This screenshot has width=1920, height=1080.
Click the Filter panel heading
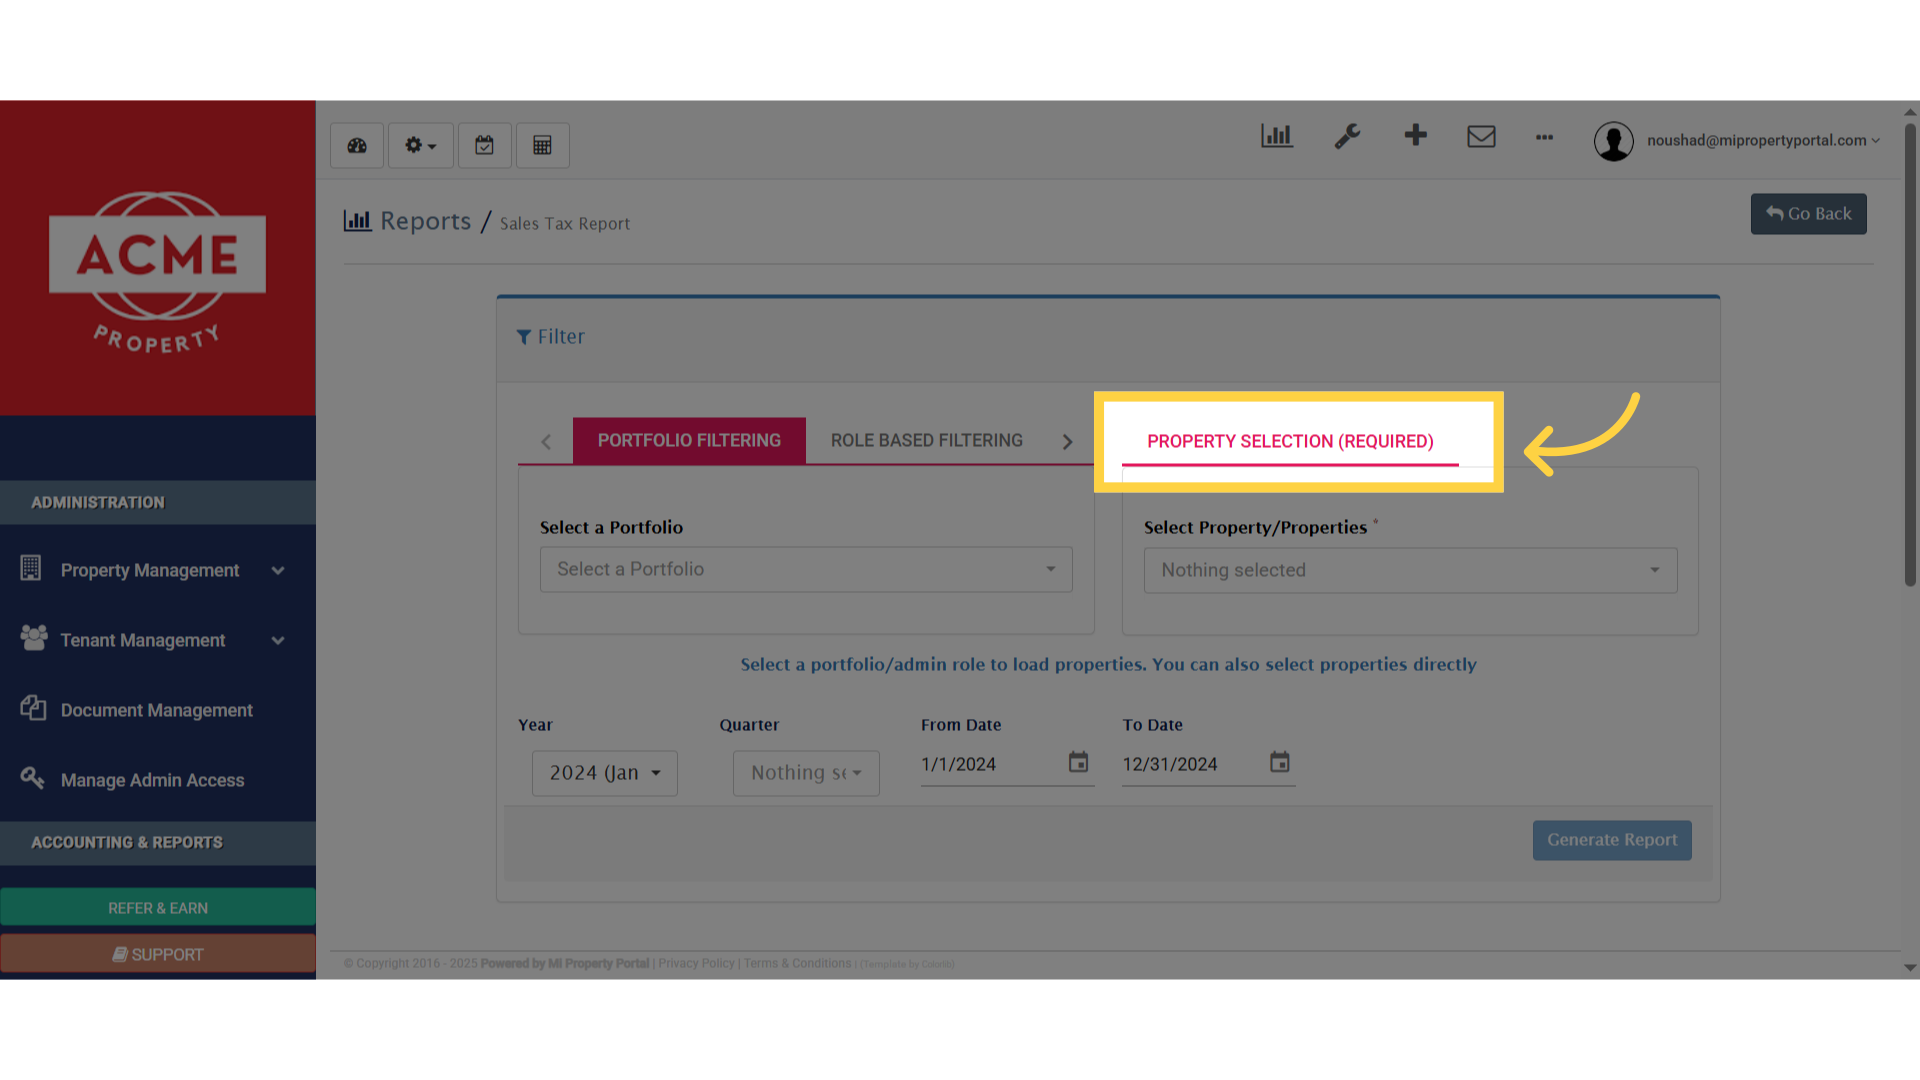click(550, 337)
